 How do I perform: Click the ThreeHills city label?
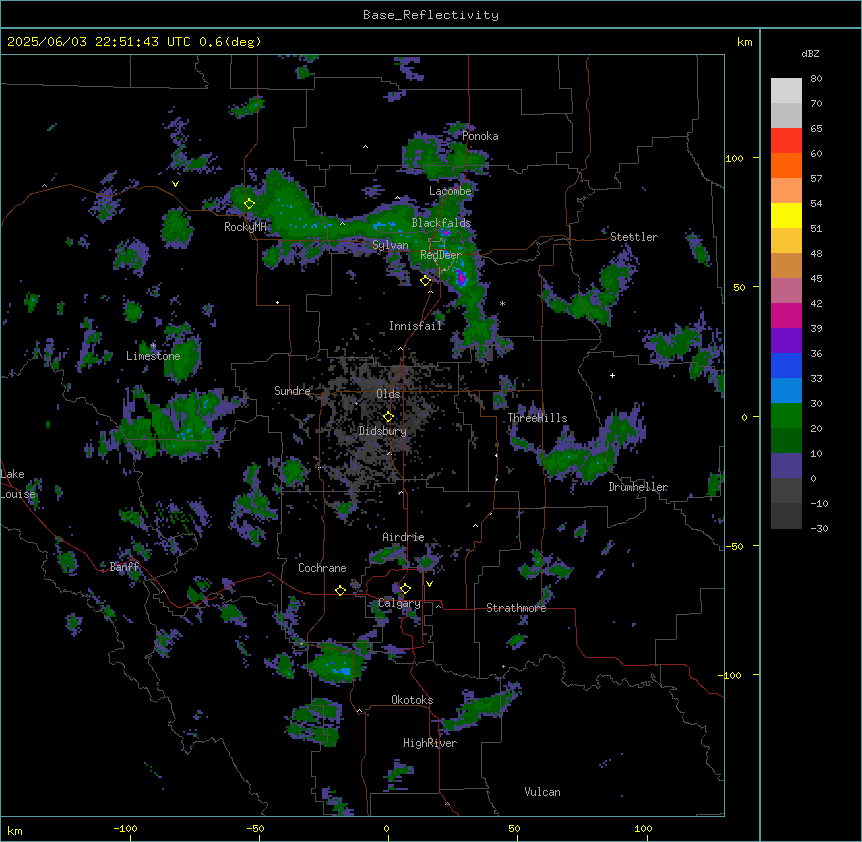[x=538, y=418]
